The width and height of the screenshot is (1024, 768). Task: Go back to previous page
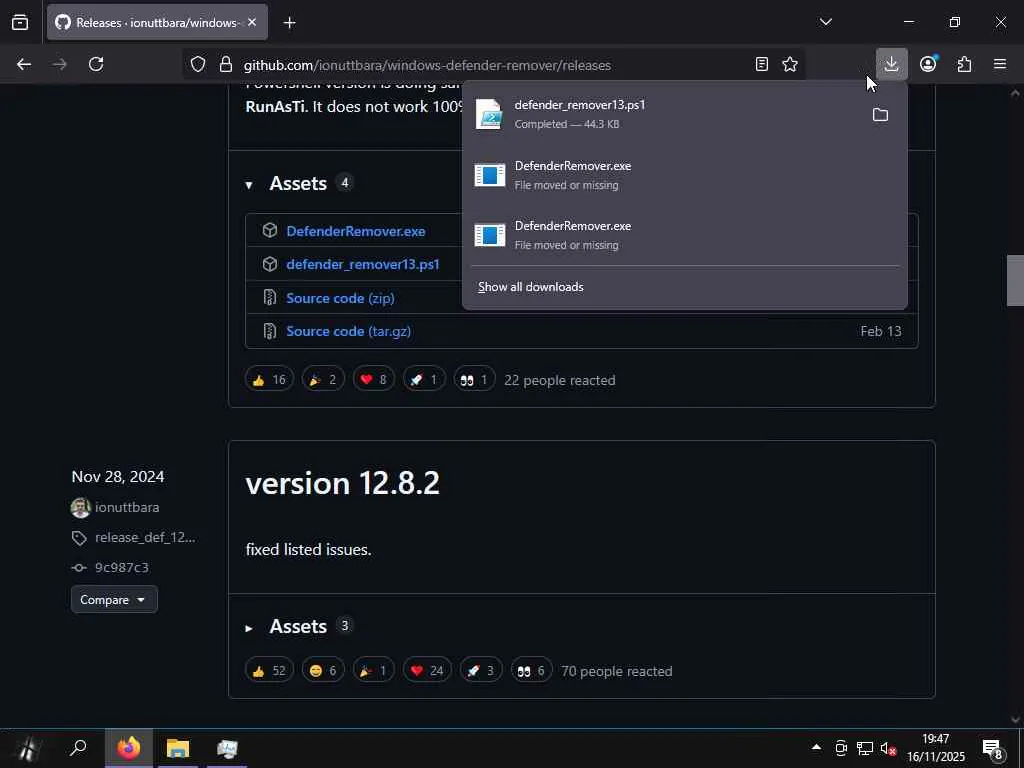tap(24, 64)
